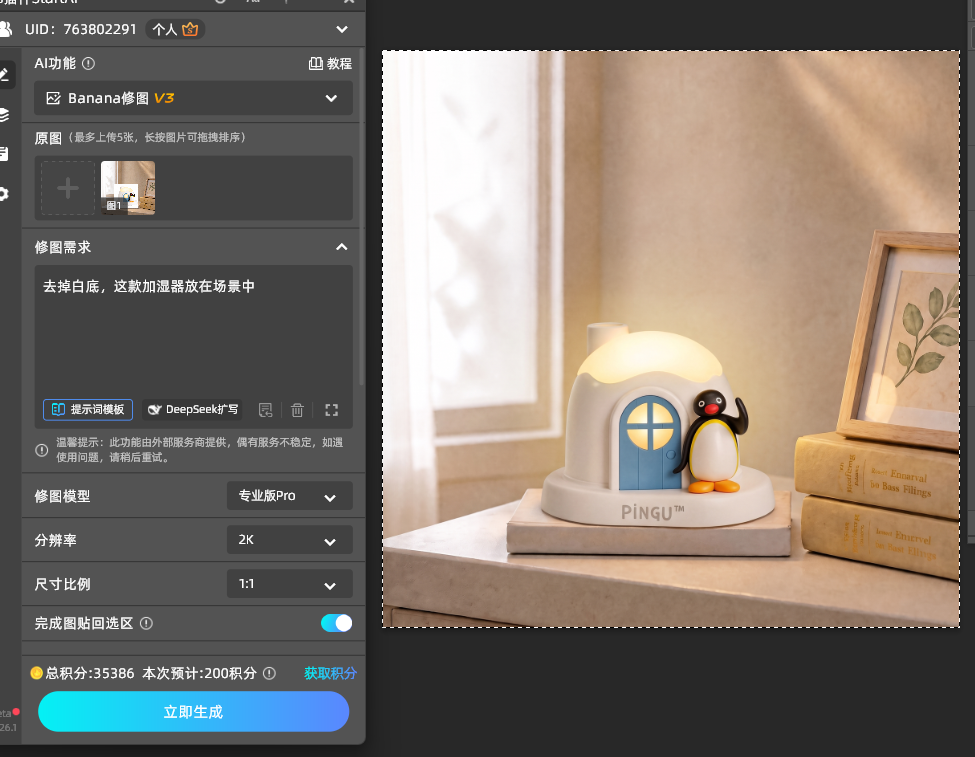Click the gold coin icon beside 总积分
Image resolution: width=975 pixels, height=757 pixels.
coord(37,673)
